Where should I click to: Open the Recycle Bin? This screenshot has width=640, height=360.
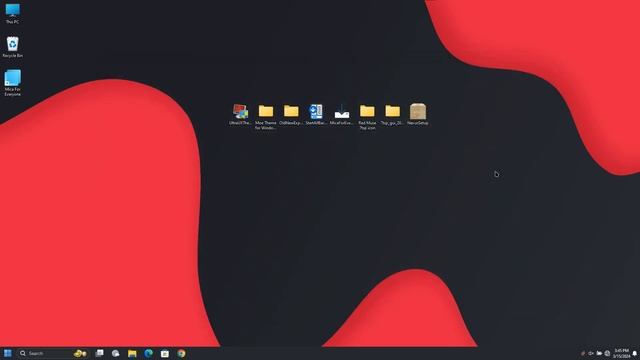[x=12, y=47]
